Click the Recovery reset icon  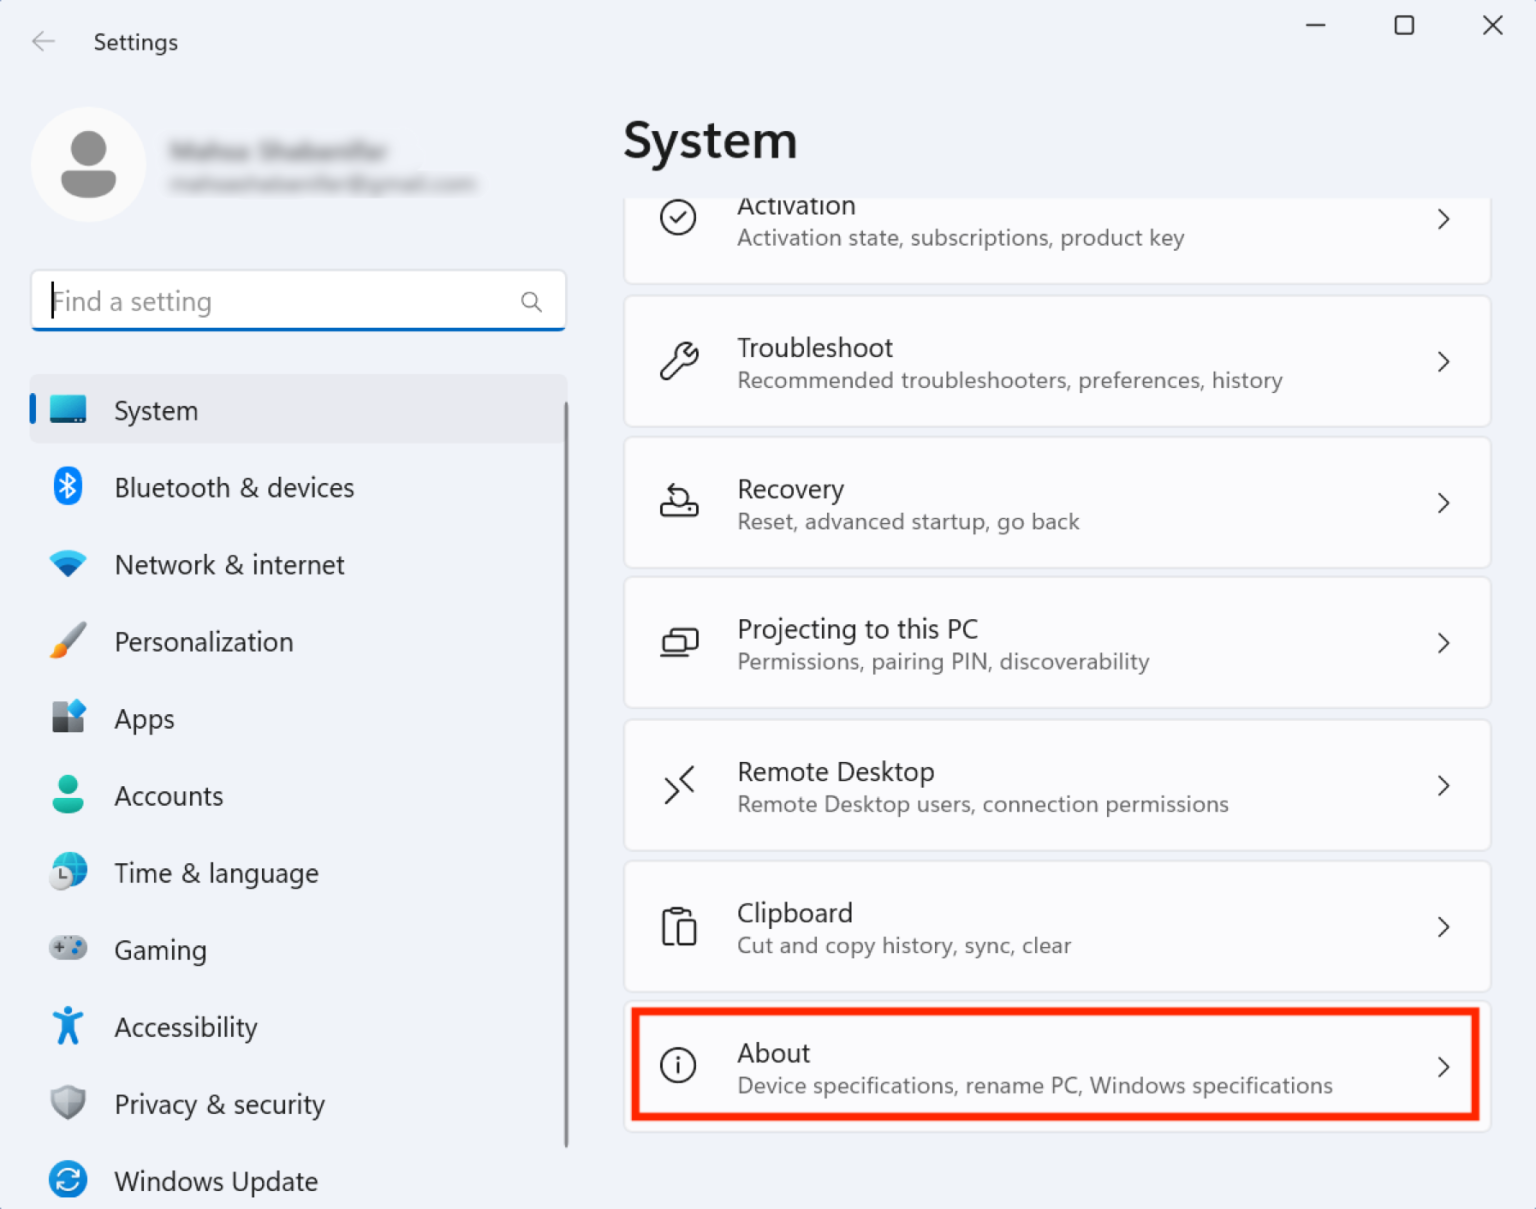pyautogui.click(x=679, y=503)
